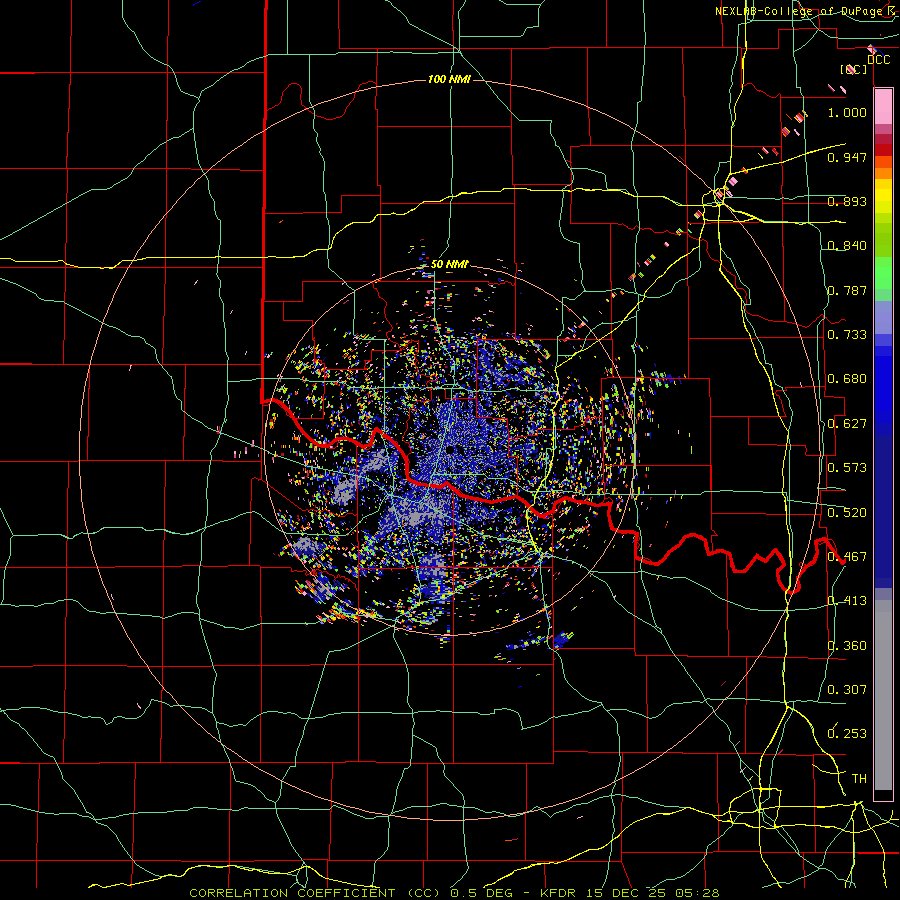900x900 pixels.
Task: Click the DCC label above the color scale
Action: pyautogui.click(x=878, y=60)
